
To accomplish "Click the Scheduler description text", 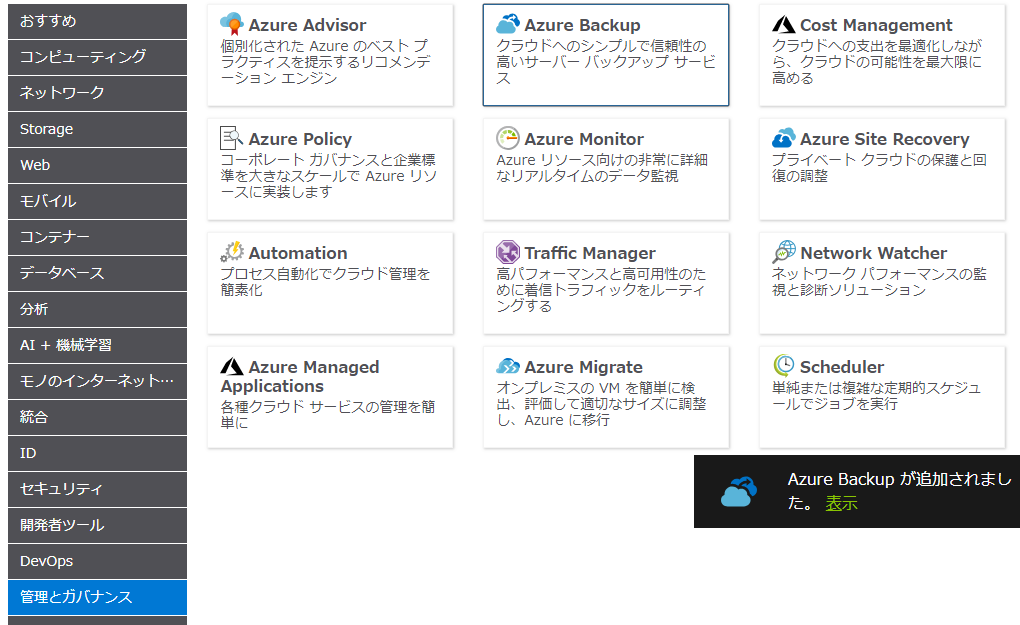I will click(876, 395).
